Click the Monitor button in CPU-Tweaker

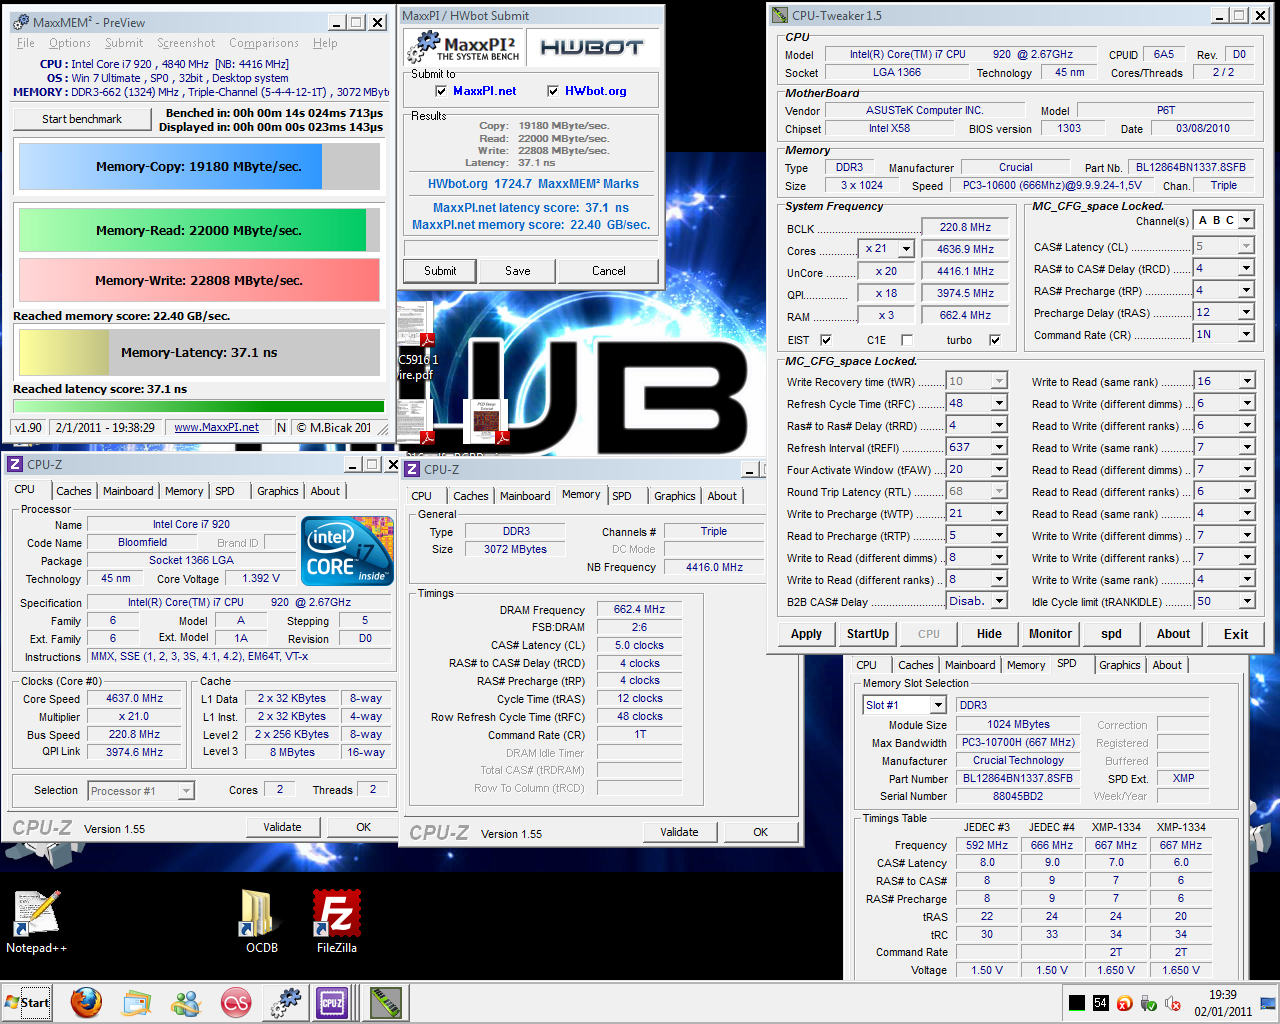pos(1050,634)
